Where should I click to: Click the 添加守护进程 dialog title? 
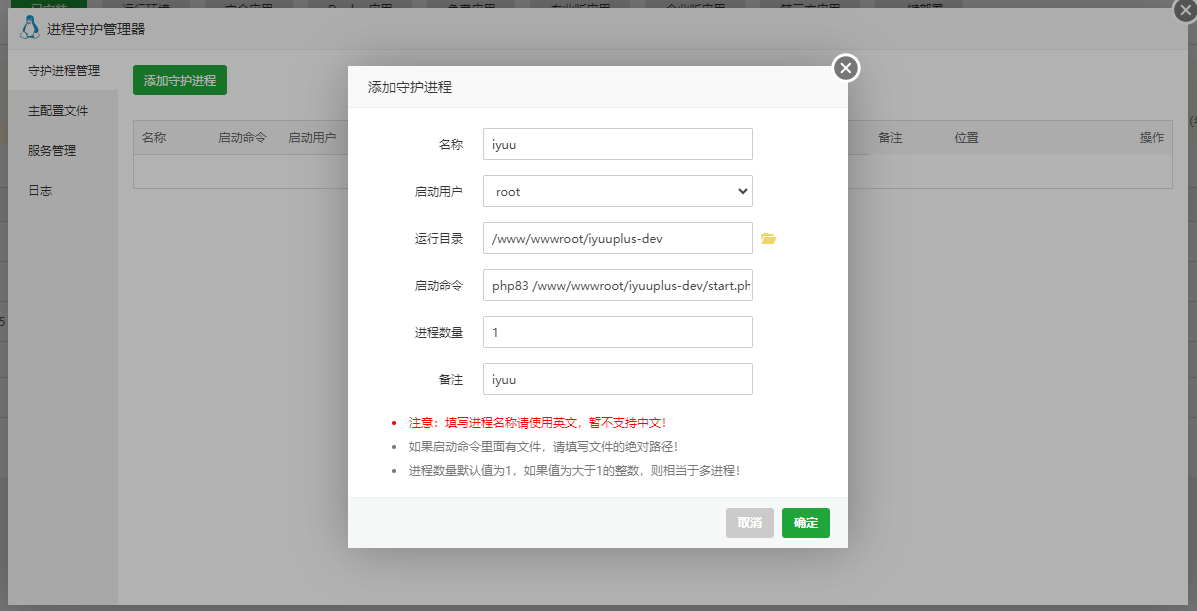410,87
